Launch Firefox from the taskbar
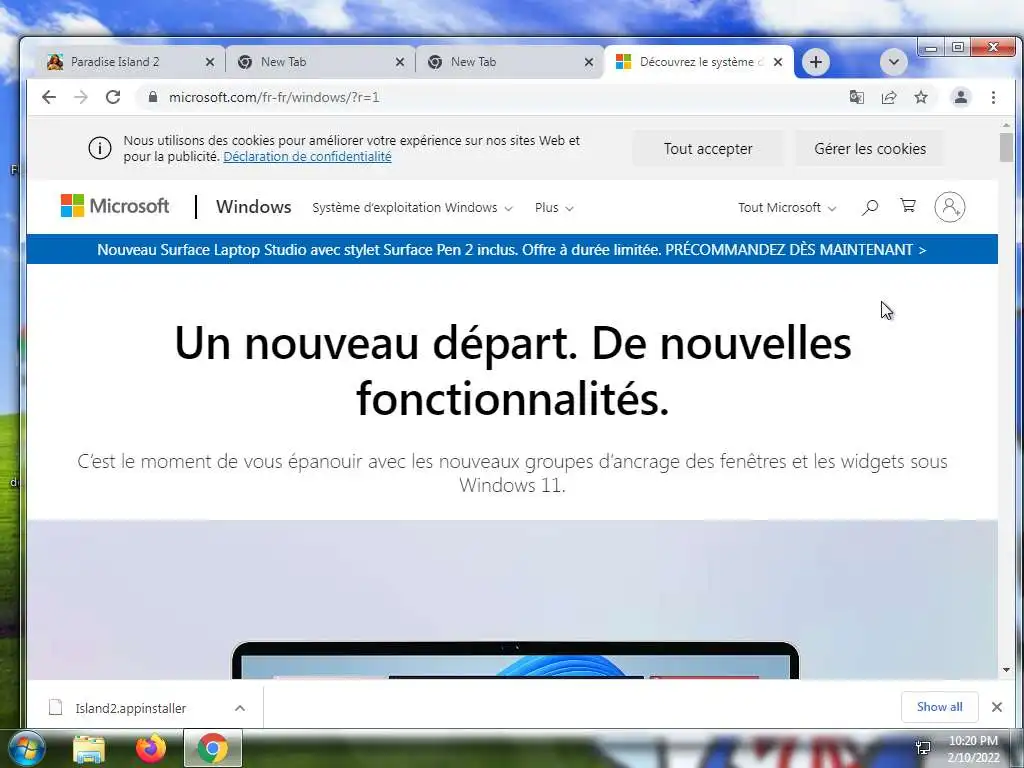1024x768 pixels. [x=151, y=748]
